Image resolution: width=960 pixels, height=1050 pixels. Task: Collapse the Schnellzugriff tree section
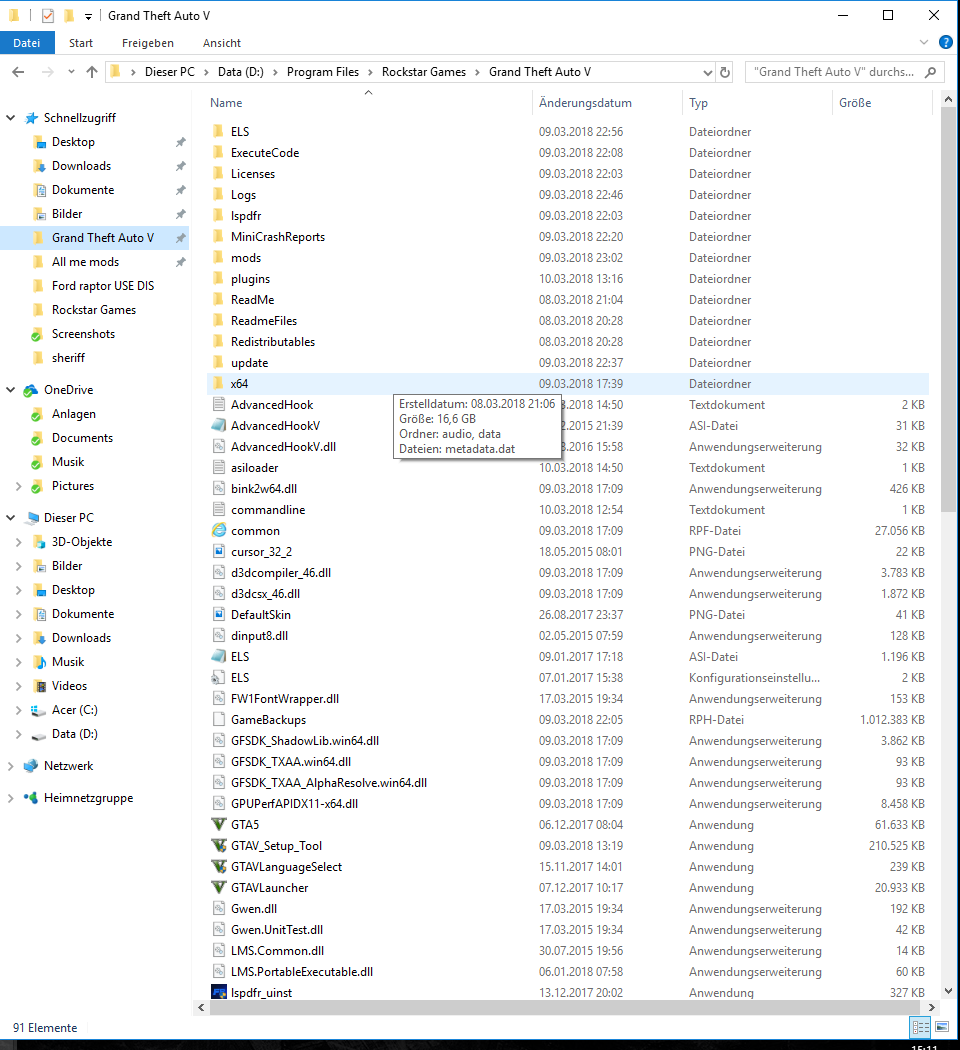(x=11, y=118)
